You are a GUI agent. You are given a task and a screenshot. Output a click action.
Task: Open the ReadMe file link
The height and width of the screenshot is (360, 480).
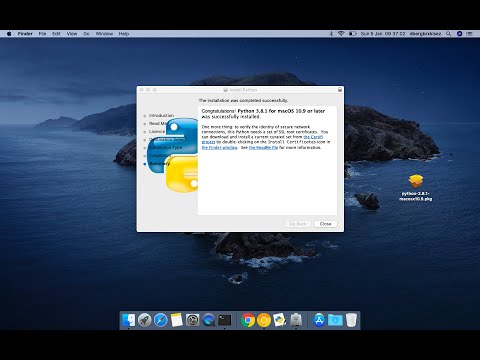[263, 147]
